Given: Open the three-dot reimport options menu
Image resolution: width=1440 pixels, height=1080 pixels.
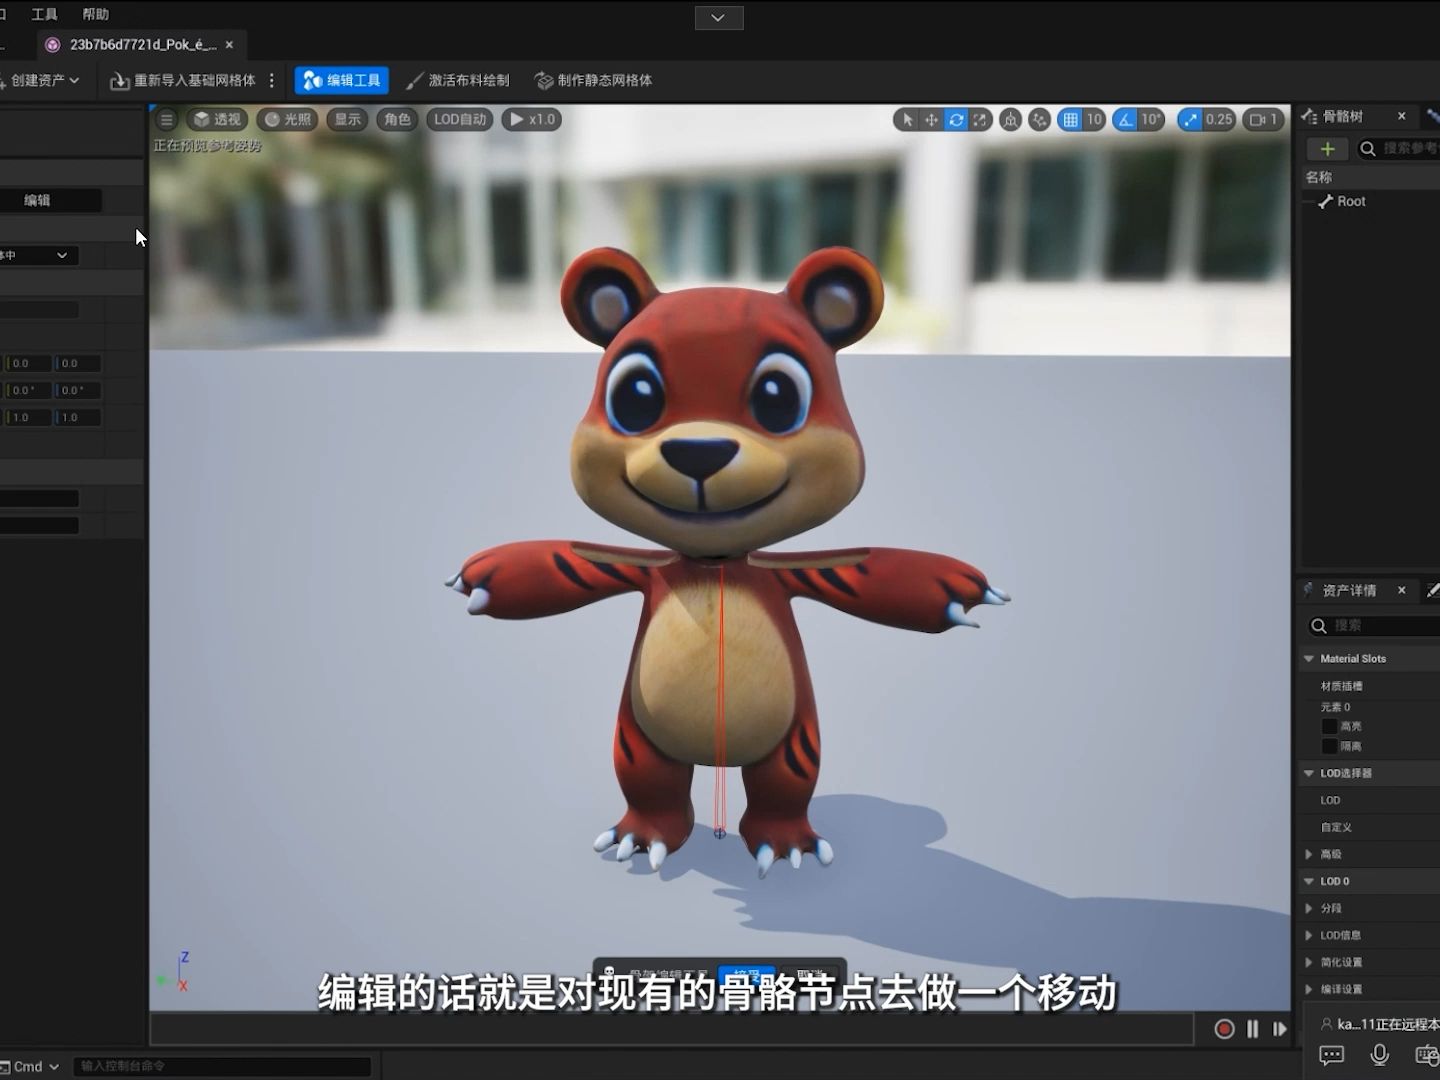Looking at the screenshot, I should point(272,80).
